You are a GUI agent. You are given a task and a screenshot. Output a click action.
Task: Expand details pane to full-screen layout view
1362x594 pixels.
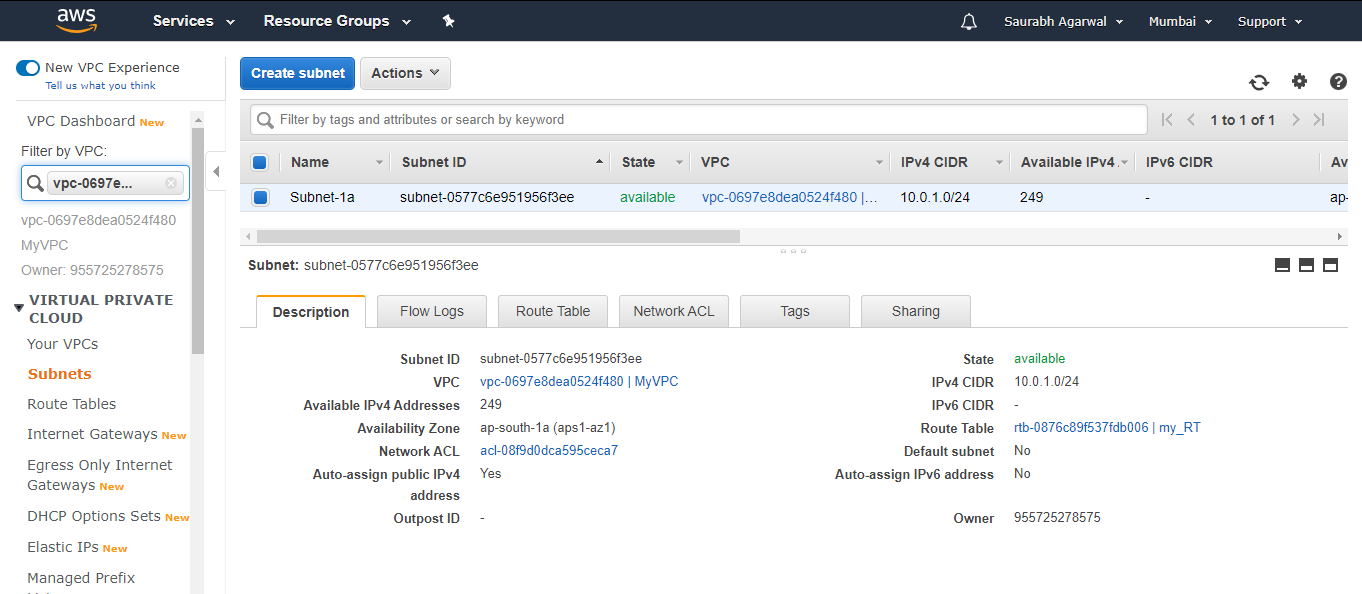pyautogui.click(x=1330, y=265)
